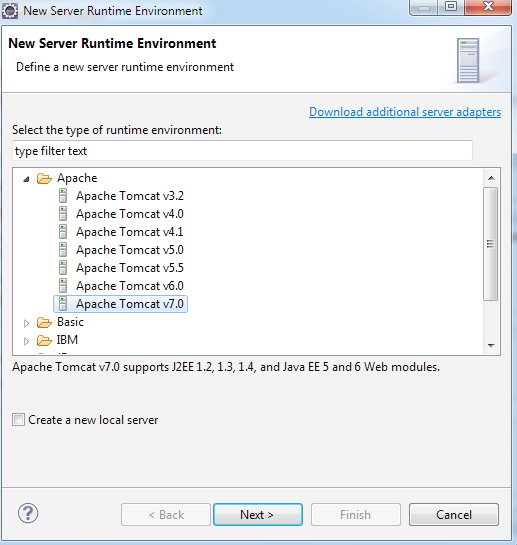This screenshot has width=517, height=545.
Task: Click the Eclipse icon in title bar
Action: pos(10,11)
